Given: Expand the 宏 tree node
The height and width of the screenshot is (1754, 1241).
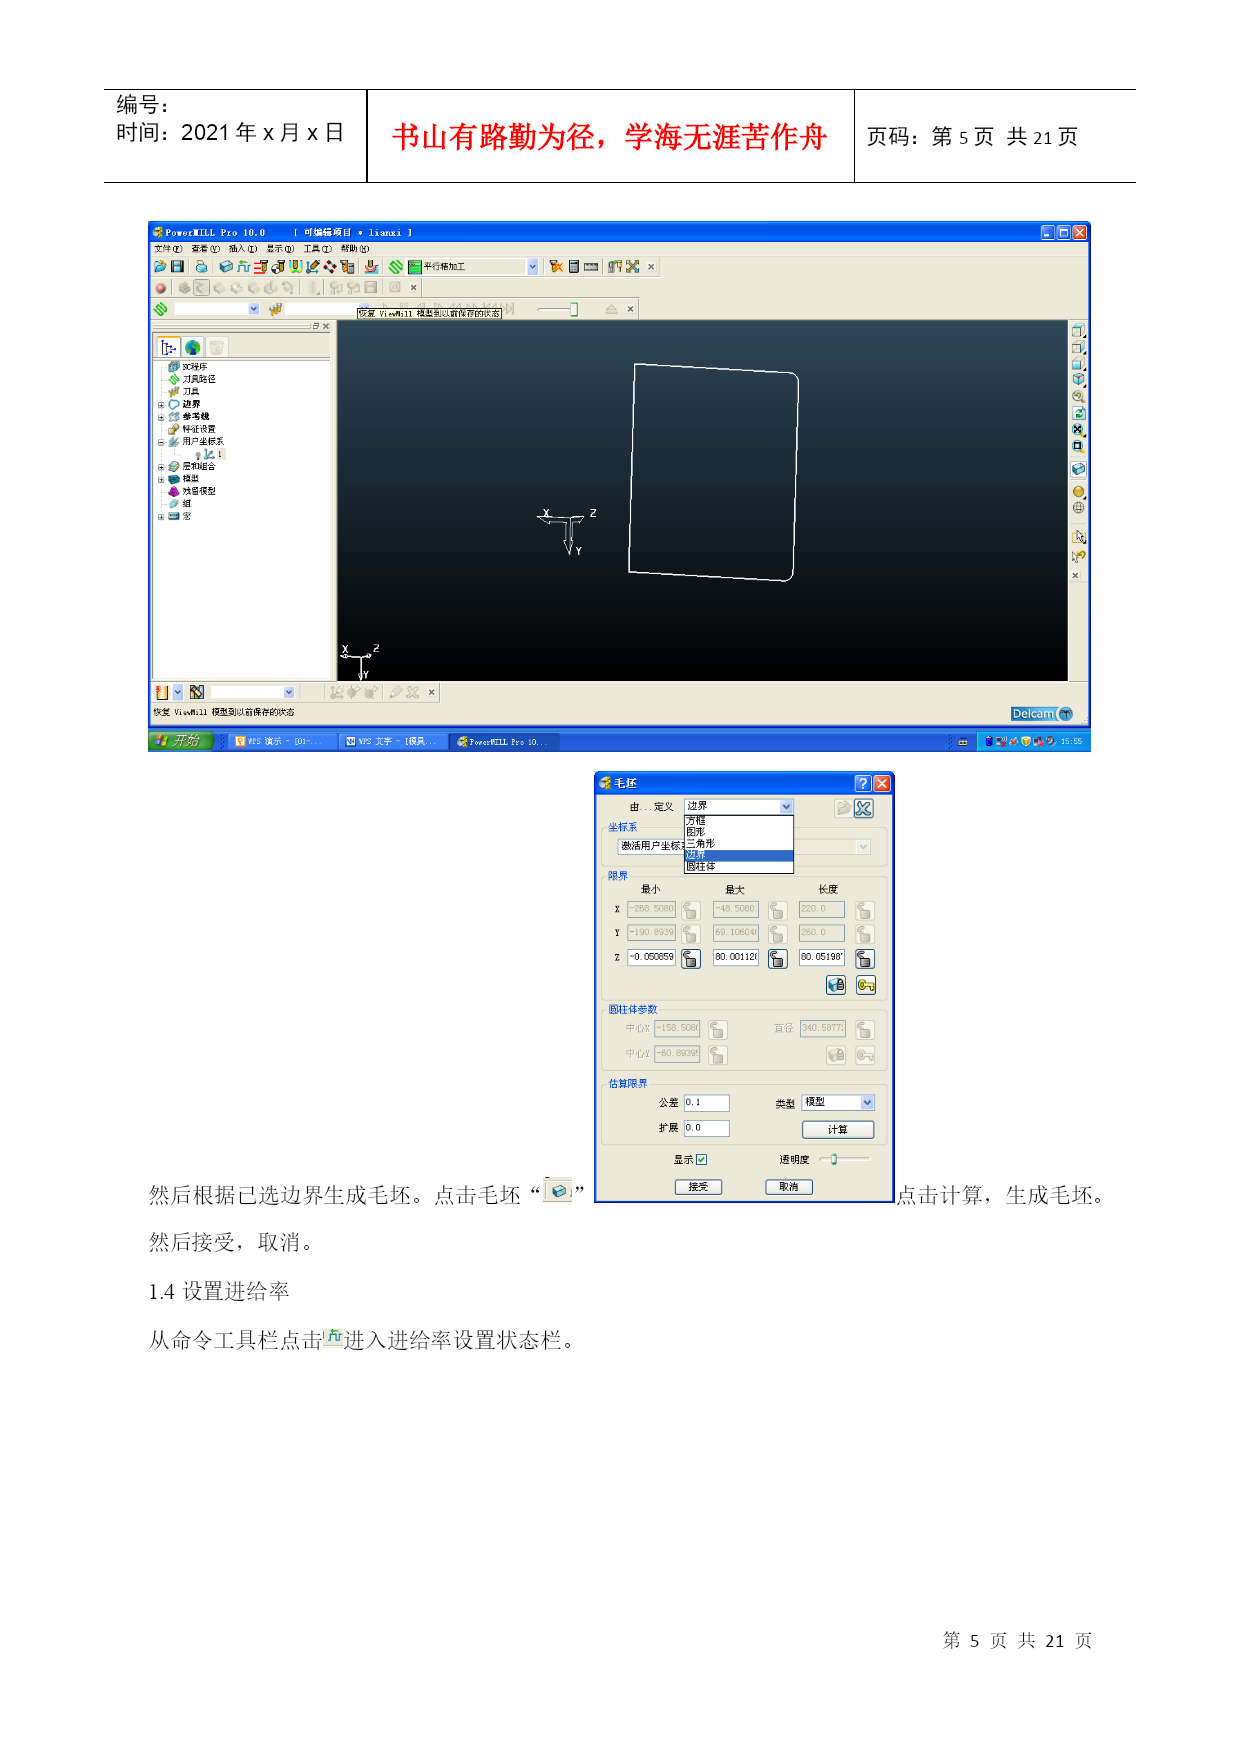Looking at the screenshot, I should pos(161,517).
